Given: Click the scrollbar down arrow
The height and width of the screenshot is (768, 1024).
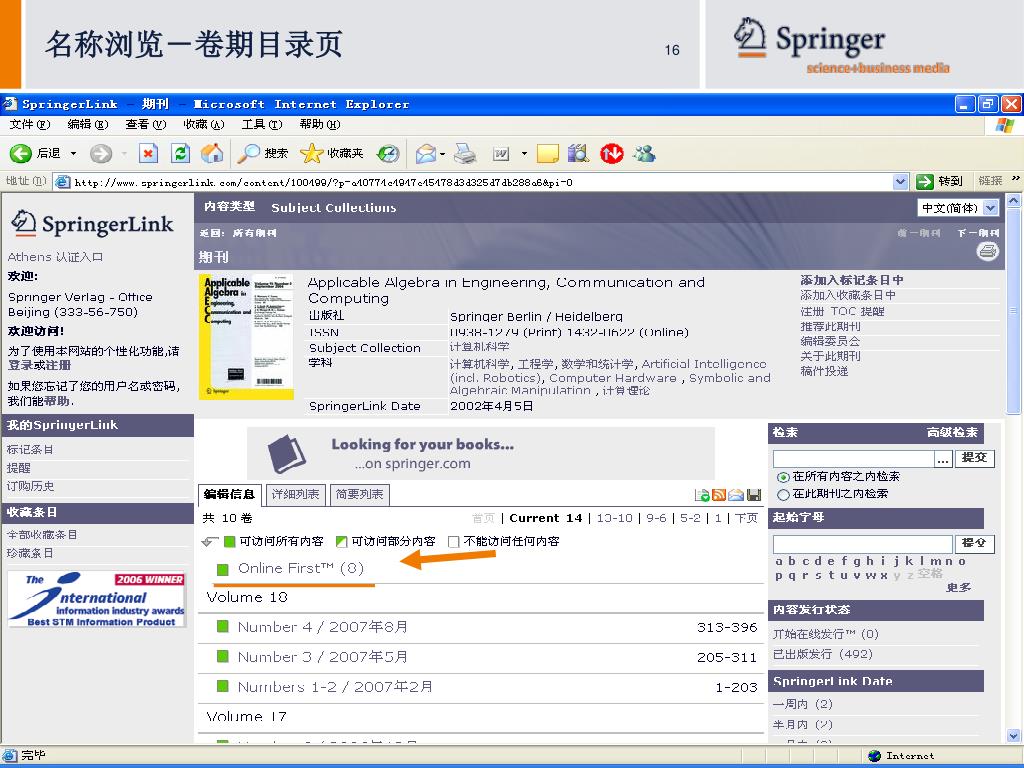Looking at the screenshot, I should point(1014,736).
